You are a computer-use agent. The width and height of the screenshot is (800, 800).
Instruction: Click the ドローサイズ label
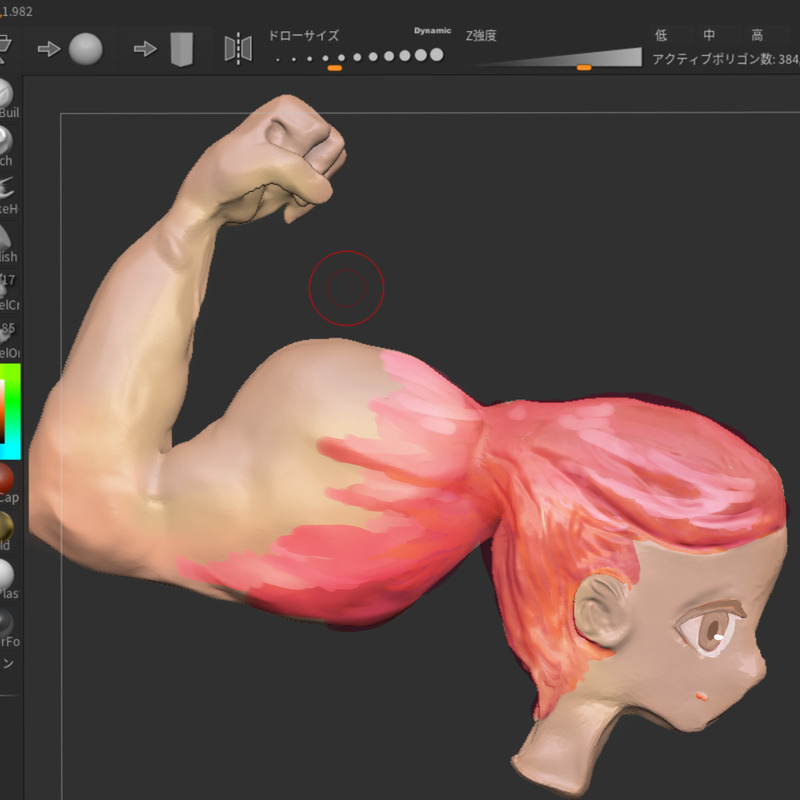(303, 35)
